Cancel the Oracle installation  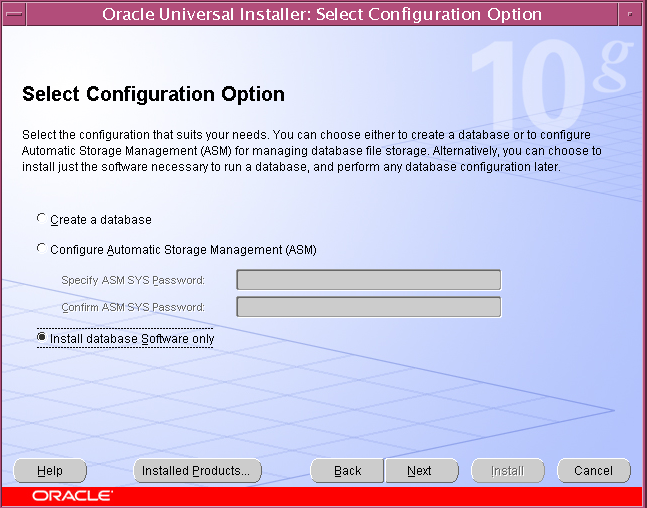click(x=593, y=470)
